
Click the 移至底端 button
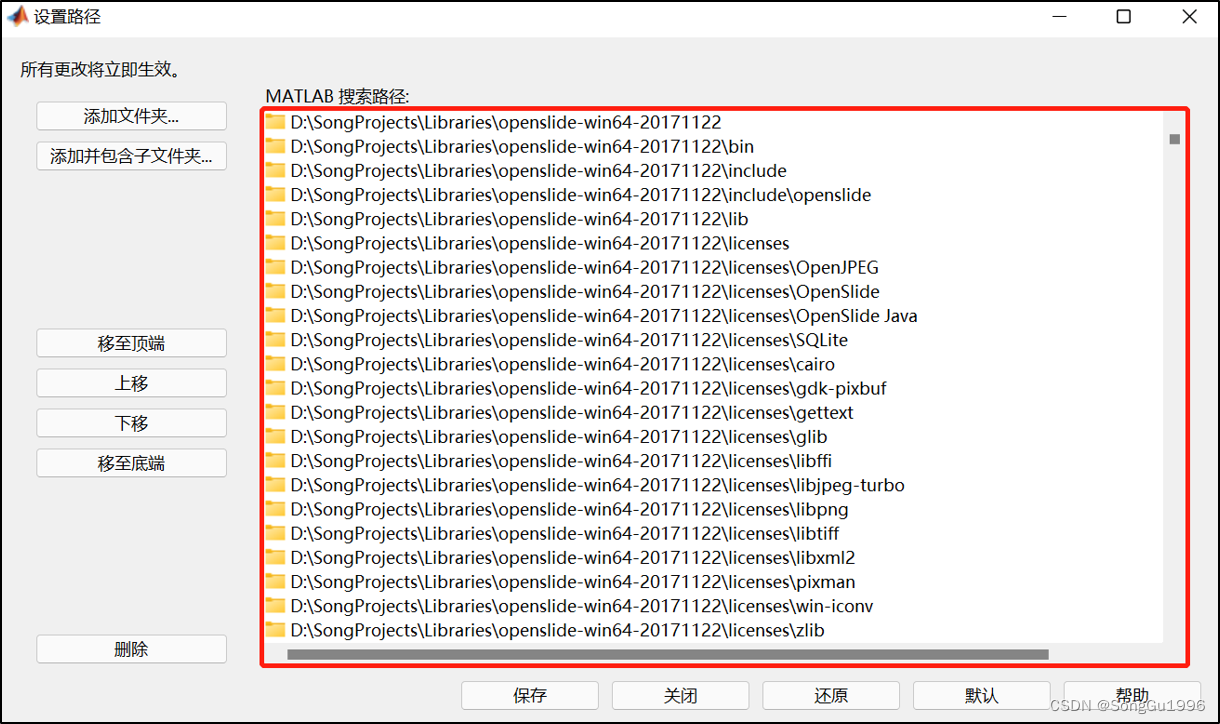pyautogui.click(x=132, y=463)
